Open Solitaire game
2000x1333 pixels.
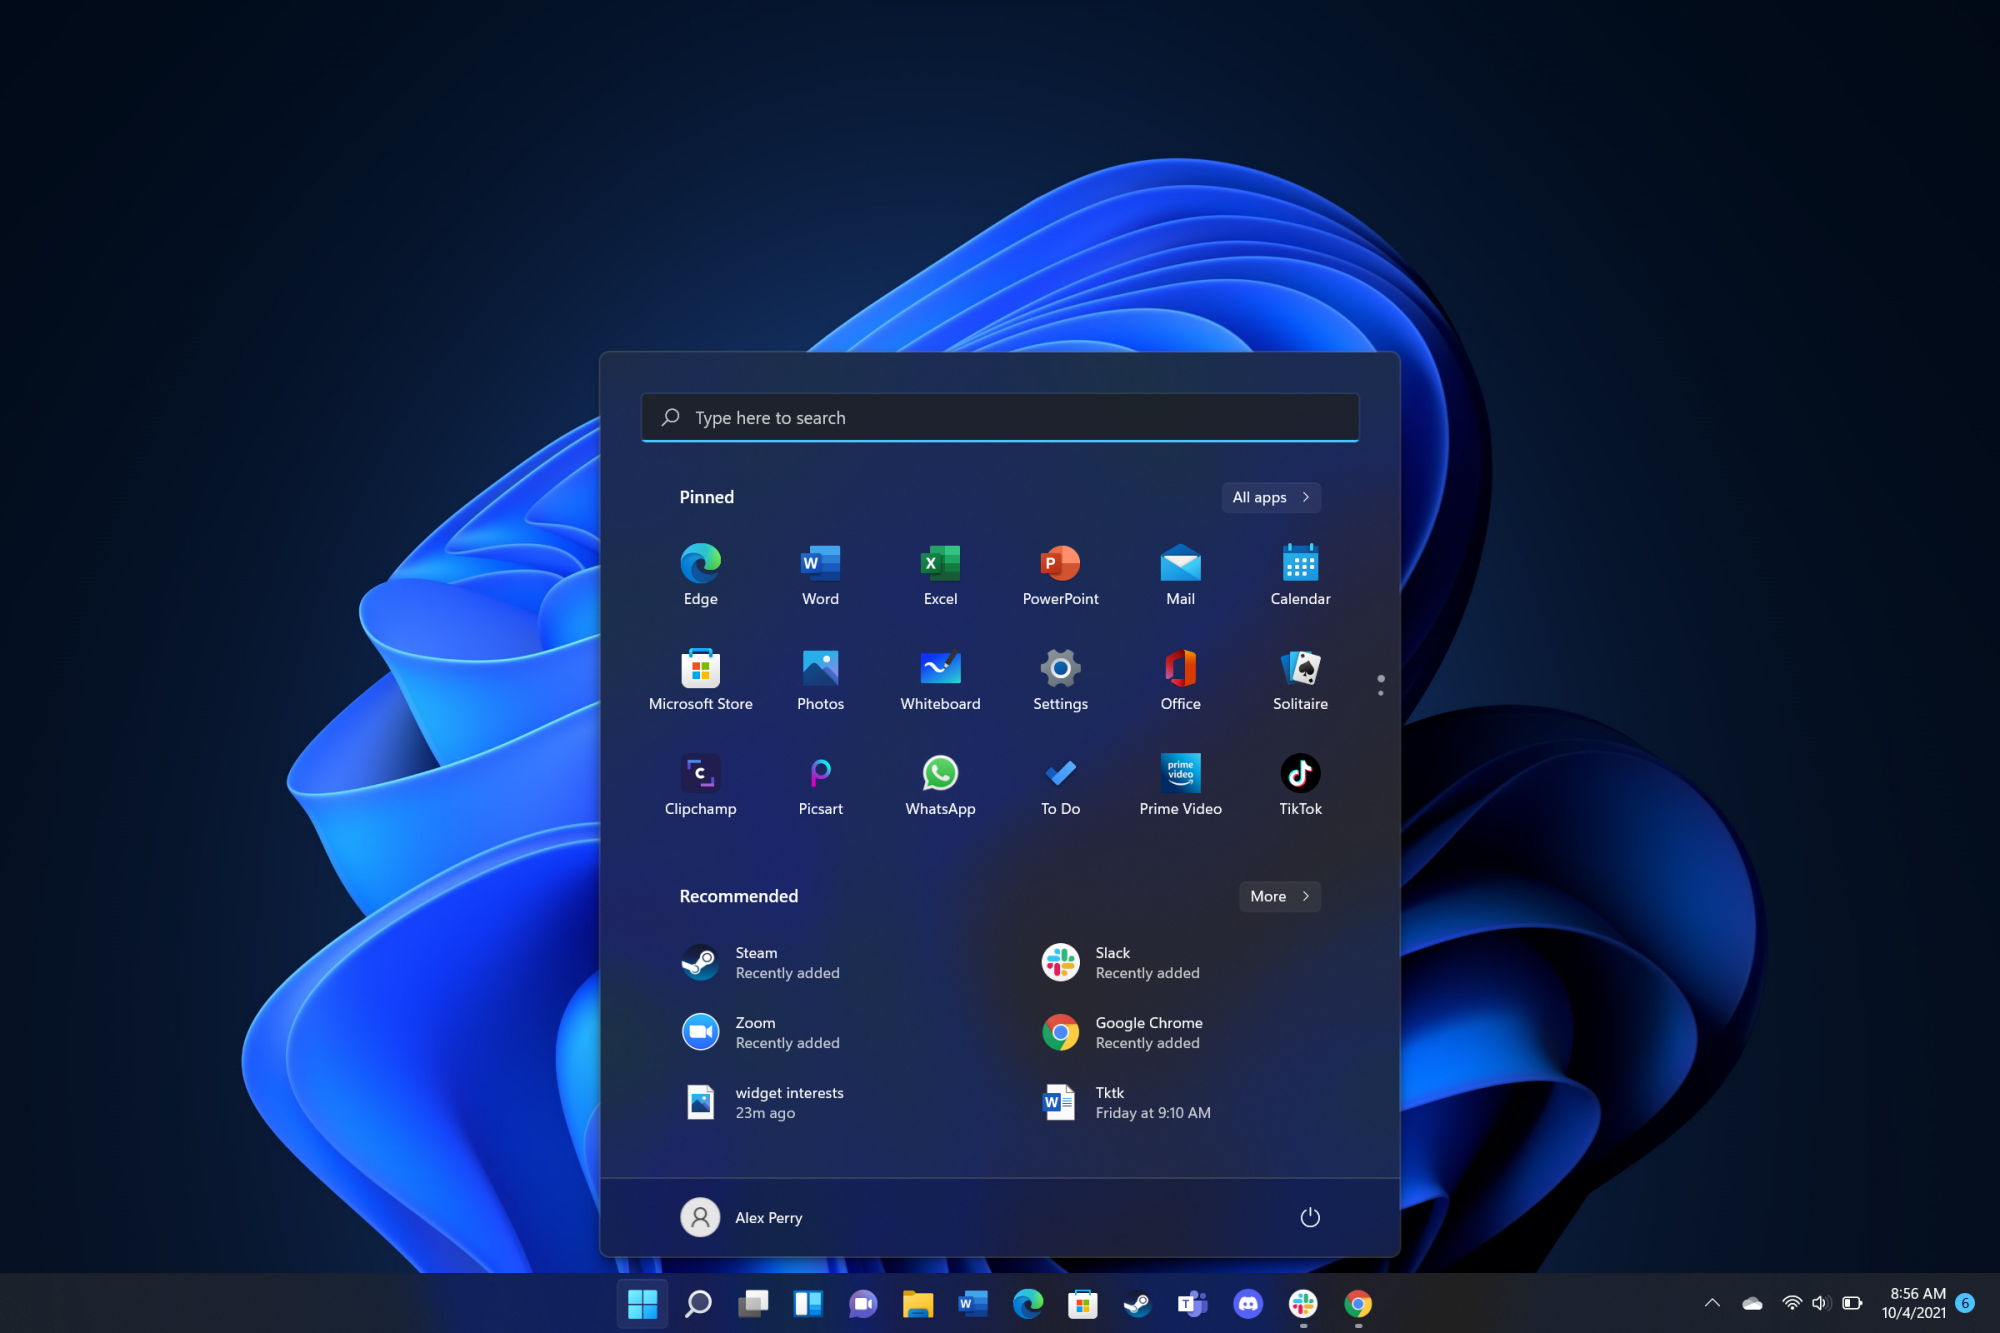1300,680
